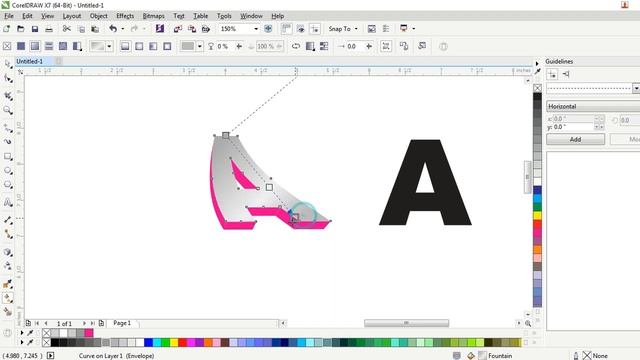Pick the red swatch in vertical palette
This screenshot has width=640, height=360.
coord(538,224)
